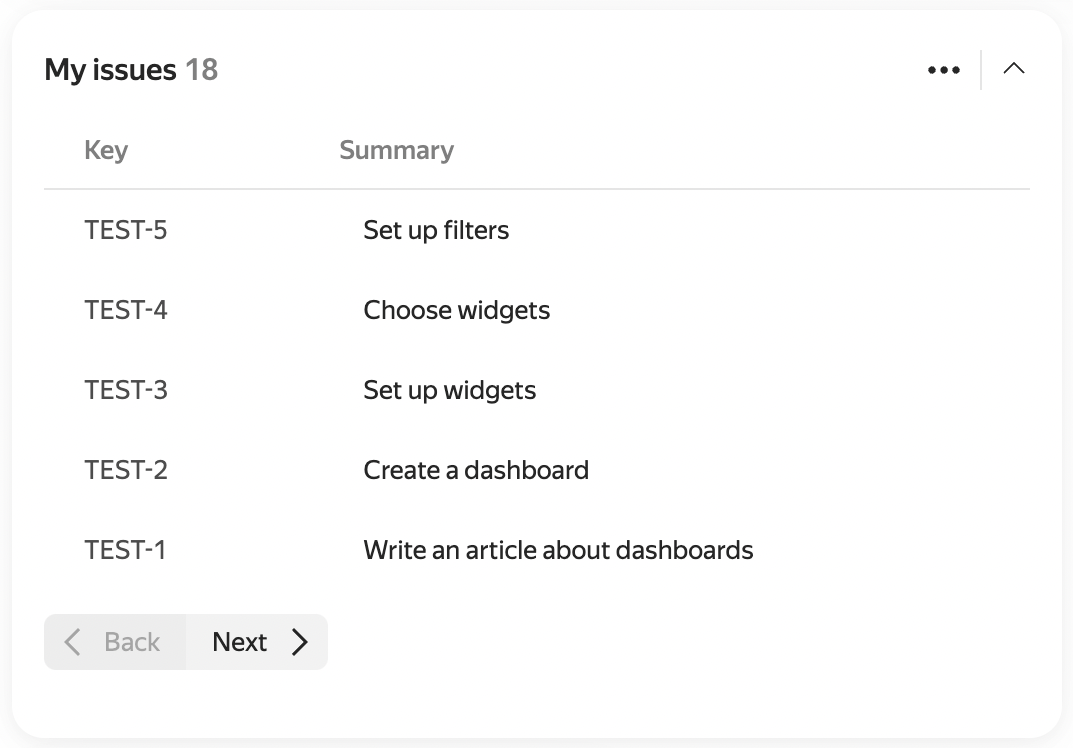
Task: Click the left chevron arrow beside Back
Action: click(x=73, y=642)
